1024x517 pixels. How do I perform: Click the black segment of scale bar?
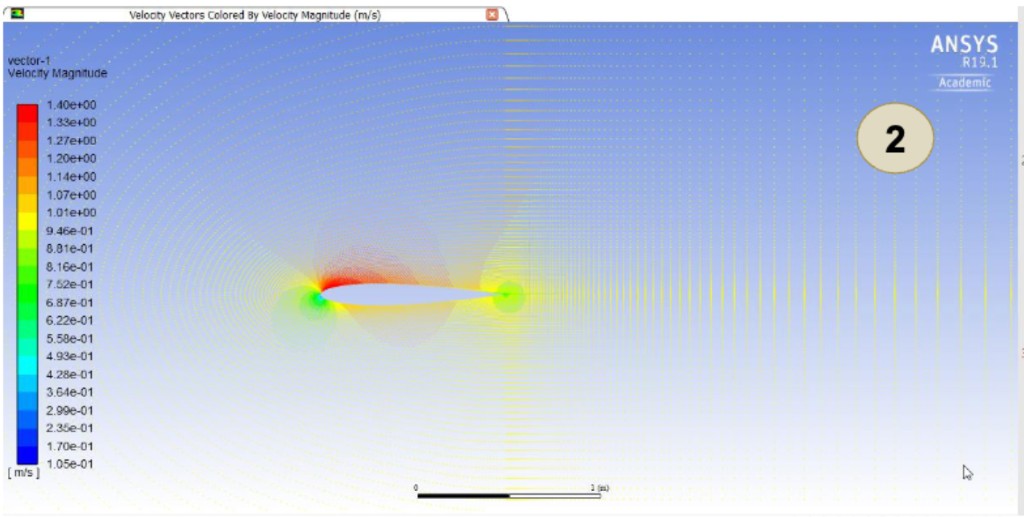(x=463, y=495)
